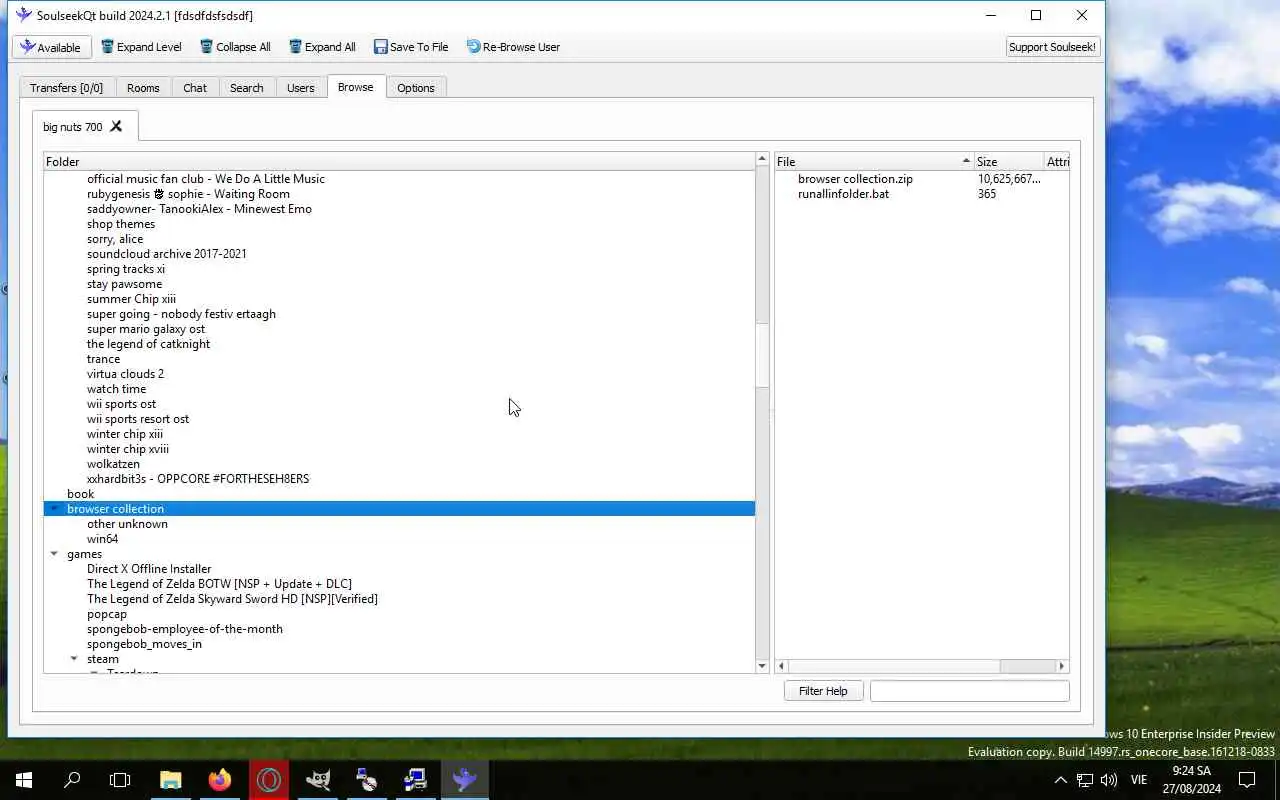Select virtua clouds 2 folder
1280x800 pixels.
(x=125, y=374)
